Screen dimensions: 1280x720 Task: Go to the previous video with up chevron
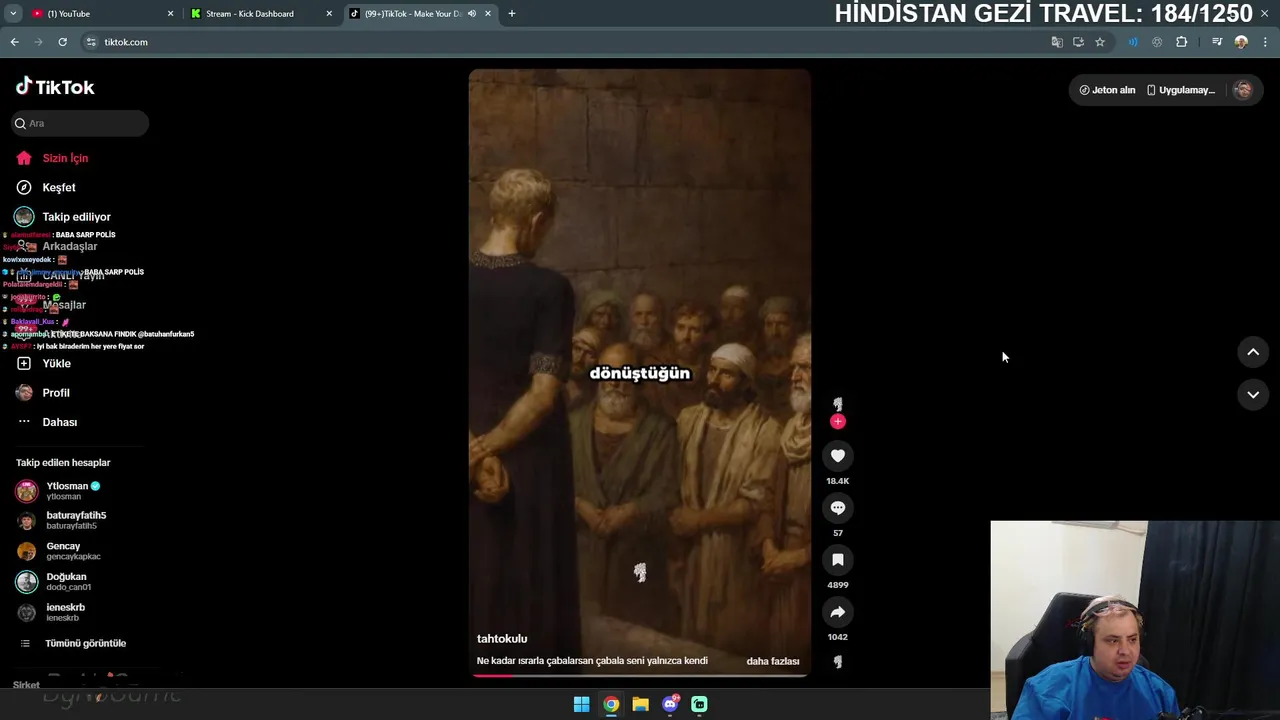pyautogui.click(x=1253, y=352)
